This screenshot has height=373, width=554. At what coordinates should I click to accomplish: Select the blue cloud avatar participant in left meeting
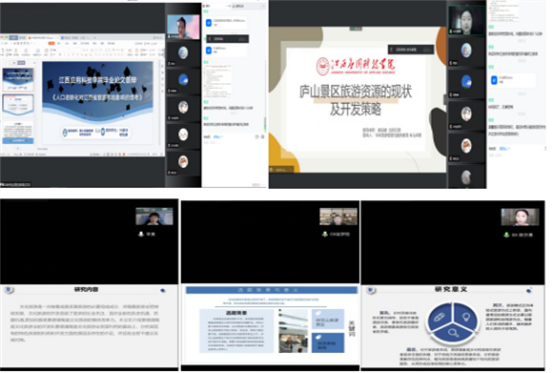(x=183, y=80)
